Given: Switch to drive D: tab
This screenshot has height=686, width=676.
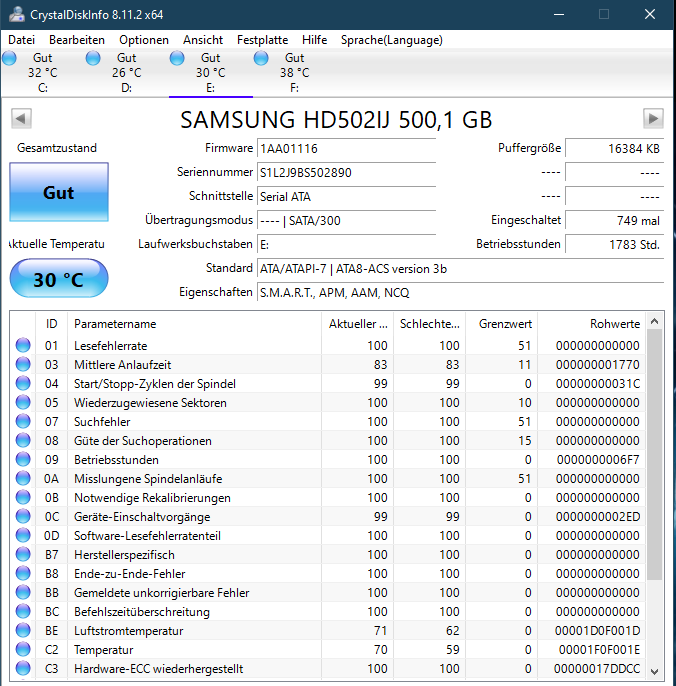Looking at the screenshot, I should click(126, 73).
